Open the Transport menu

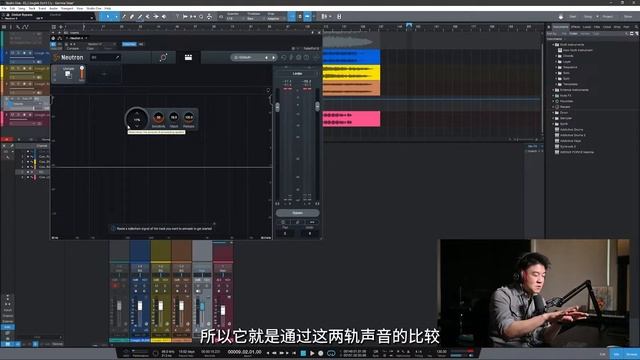[x=67, y=8]
